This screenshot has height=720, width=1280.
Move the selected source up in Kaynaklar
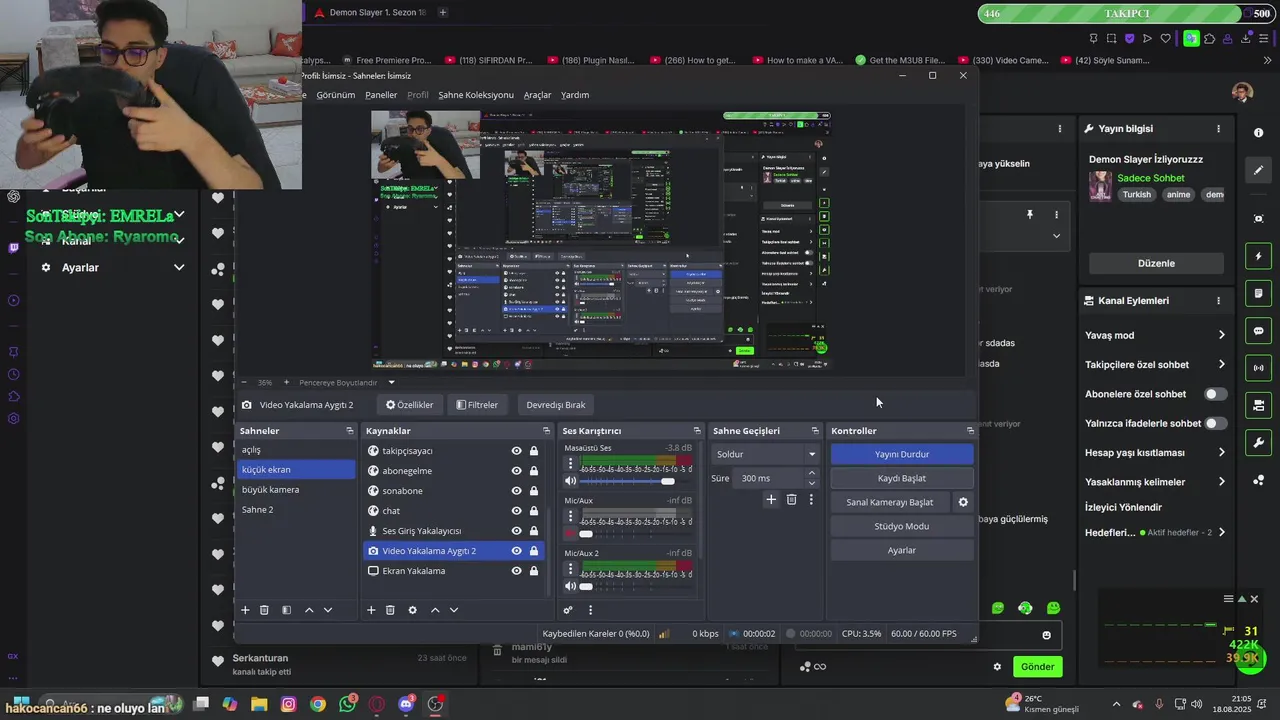[435, 610]
